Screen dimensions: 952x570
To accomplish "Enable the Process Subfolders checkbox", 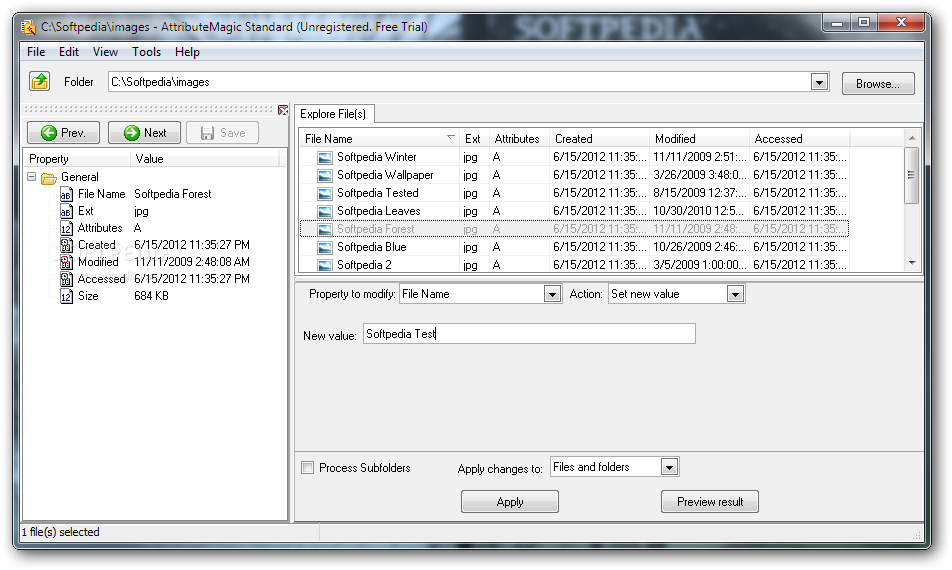I will [x=308, y=468].
